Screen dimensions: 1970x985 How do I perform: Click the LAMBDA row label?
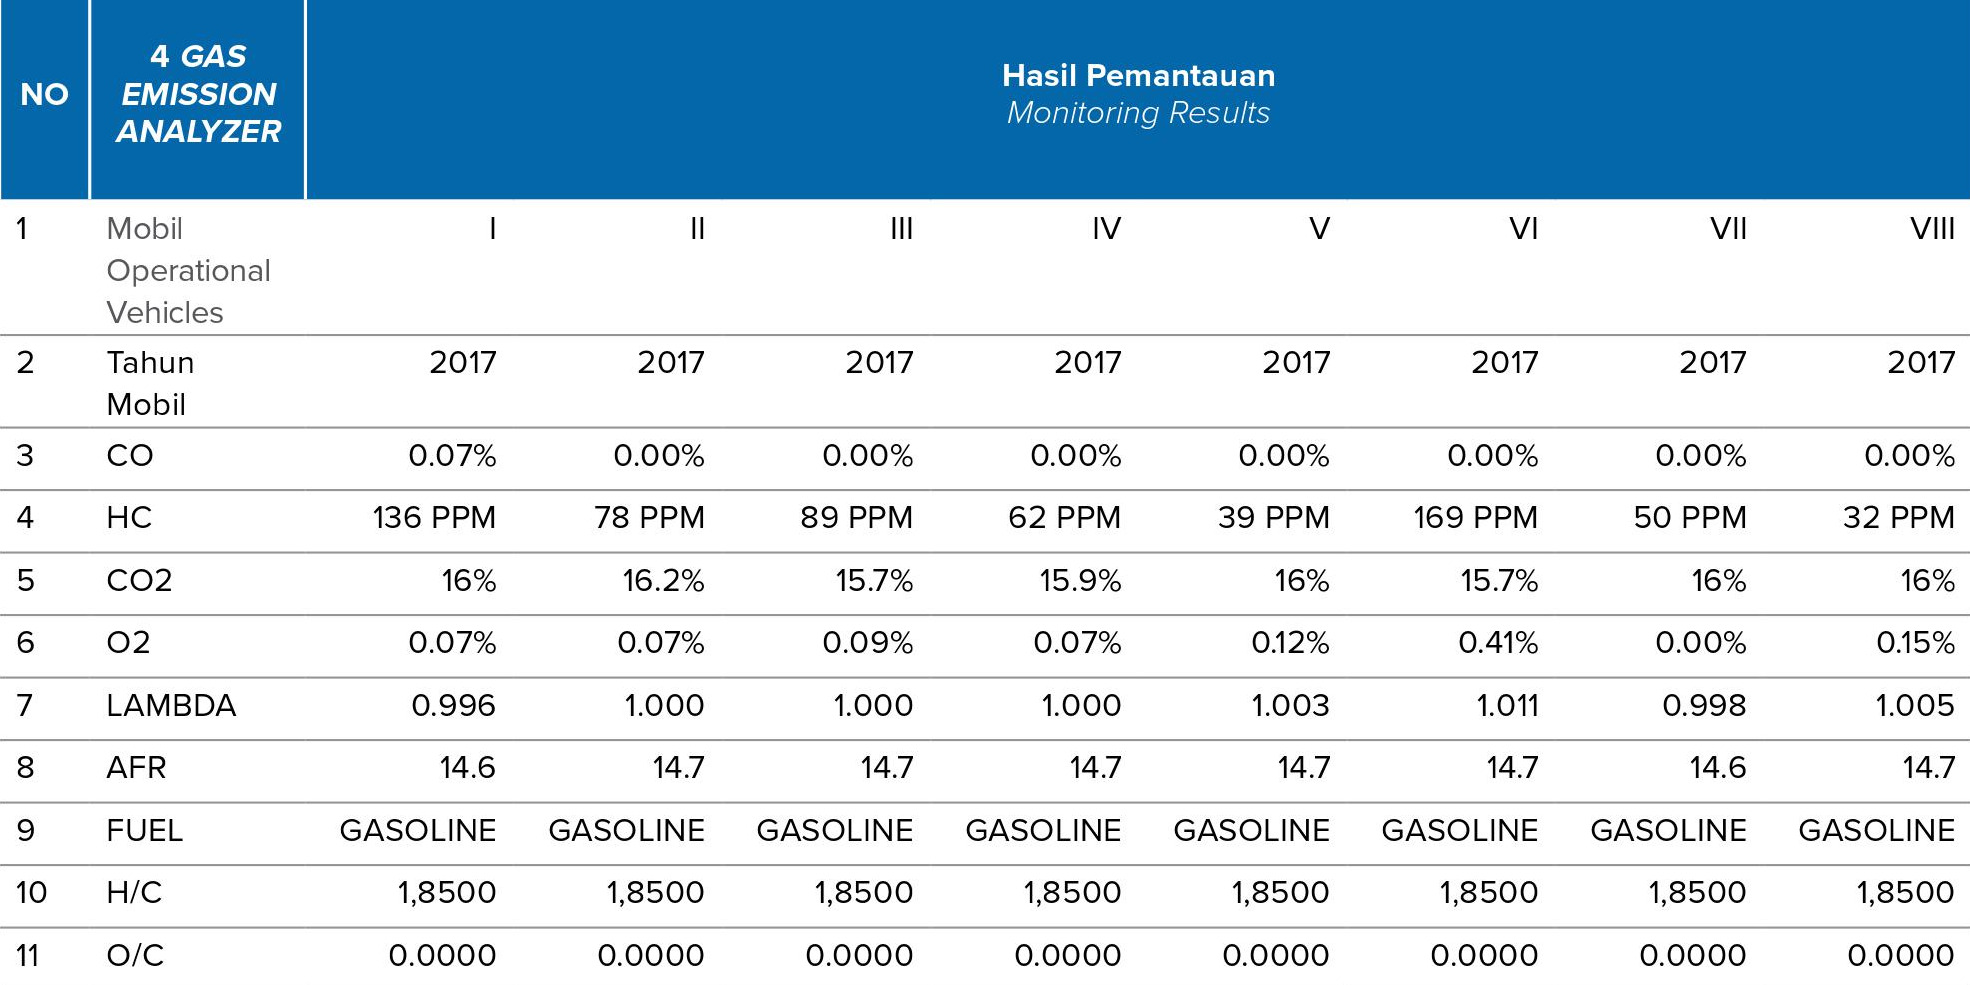[171, 706]
